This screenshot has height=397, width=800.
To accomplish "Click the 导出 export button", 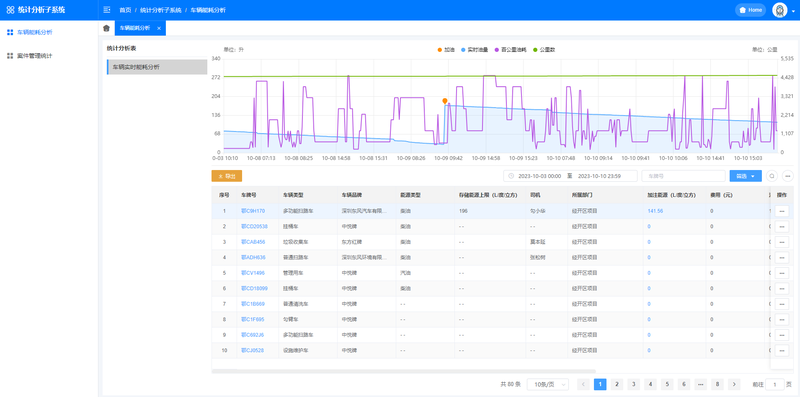I will (227, 176).
